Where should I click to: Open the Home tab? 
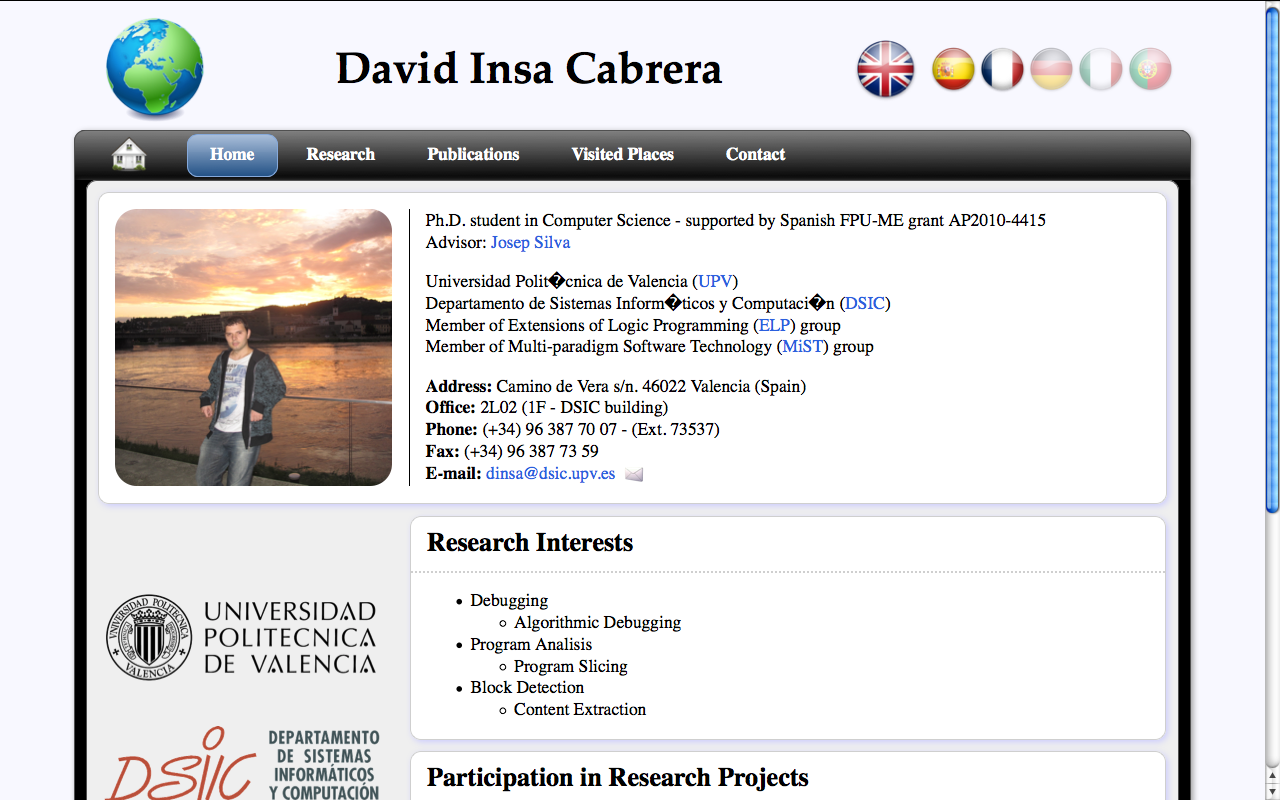tap(232, 155)
